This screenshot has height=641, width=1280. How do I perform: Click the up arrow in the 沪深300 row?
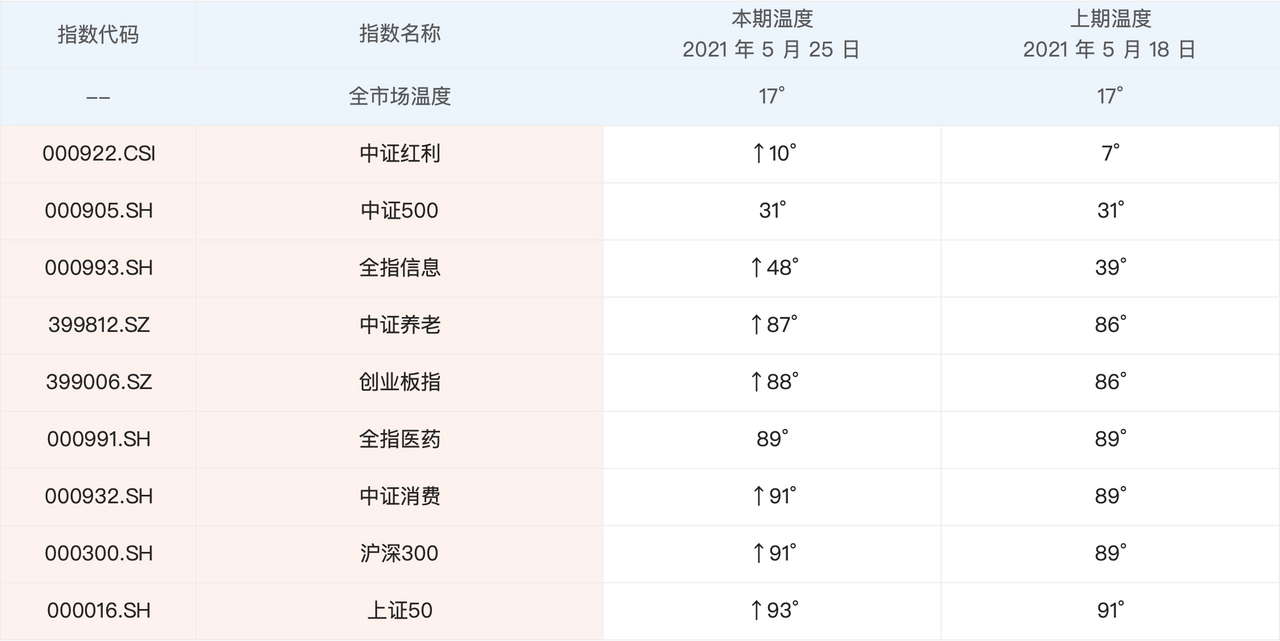(x=758, y=553)
